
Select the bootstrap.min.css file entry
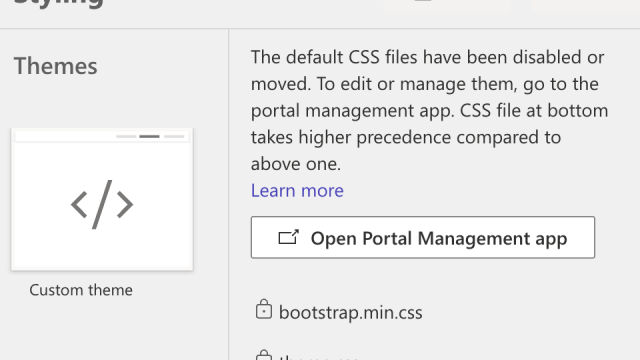click(x=351, y=313)
